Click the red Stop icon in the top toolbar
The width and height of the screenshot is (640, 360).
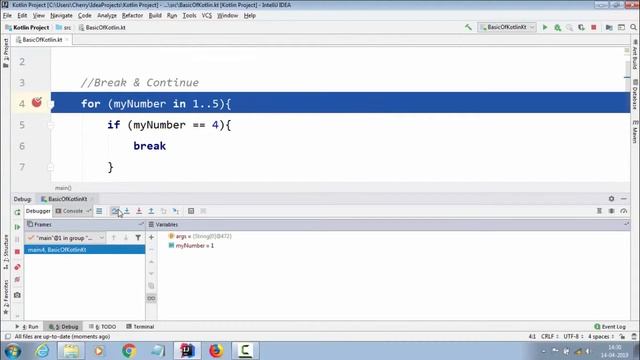pyautogui.click(x=594, y=27)
